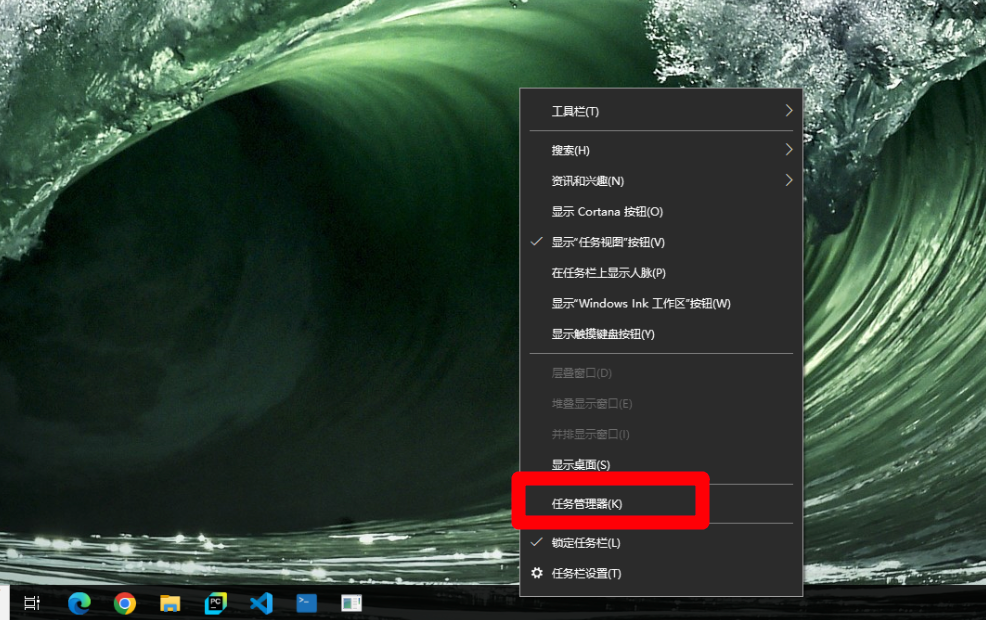Open File Explorer on the taskbar
986x620 pixels.
pos(170,603)
